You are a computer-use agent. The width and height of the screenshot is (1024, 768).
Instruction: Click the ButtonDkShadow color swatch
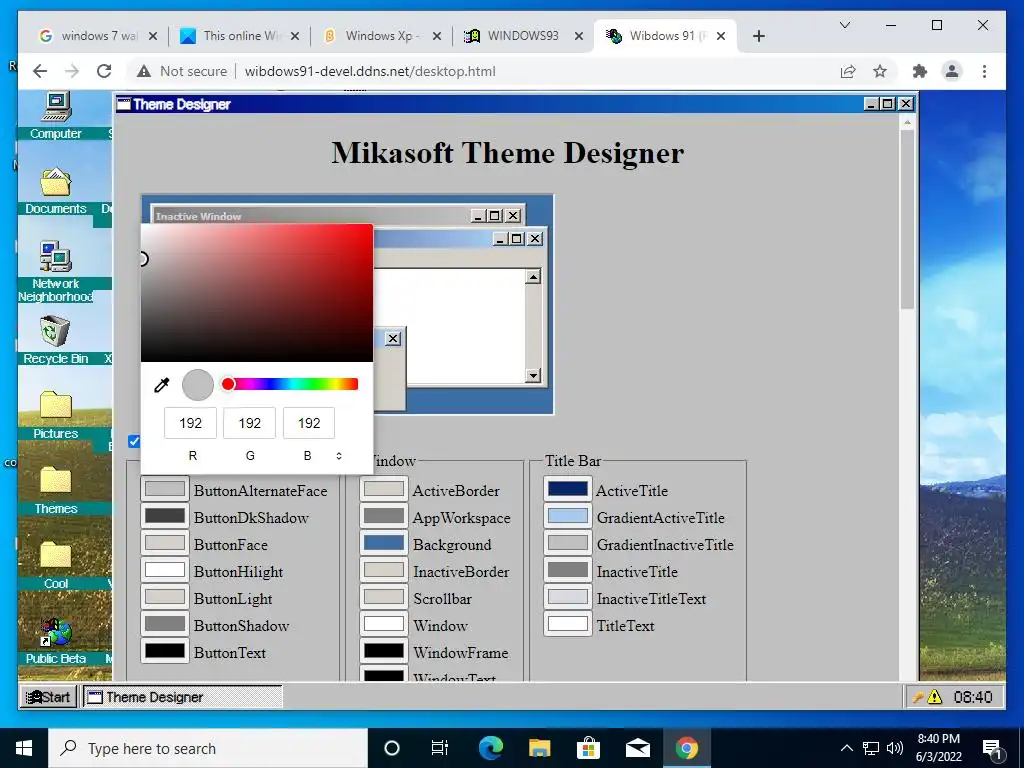165,516
